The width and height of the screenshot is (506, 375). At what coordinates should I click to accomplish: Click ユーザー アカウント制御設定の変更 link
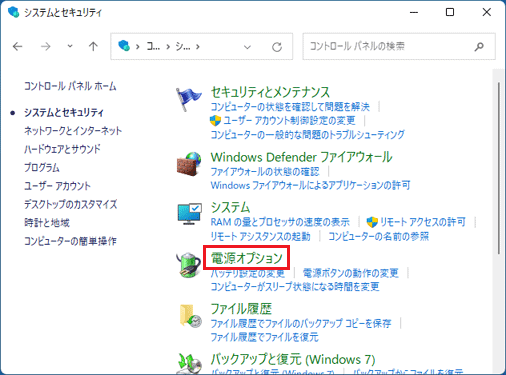tap(289, 120)
